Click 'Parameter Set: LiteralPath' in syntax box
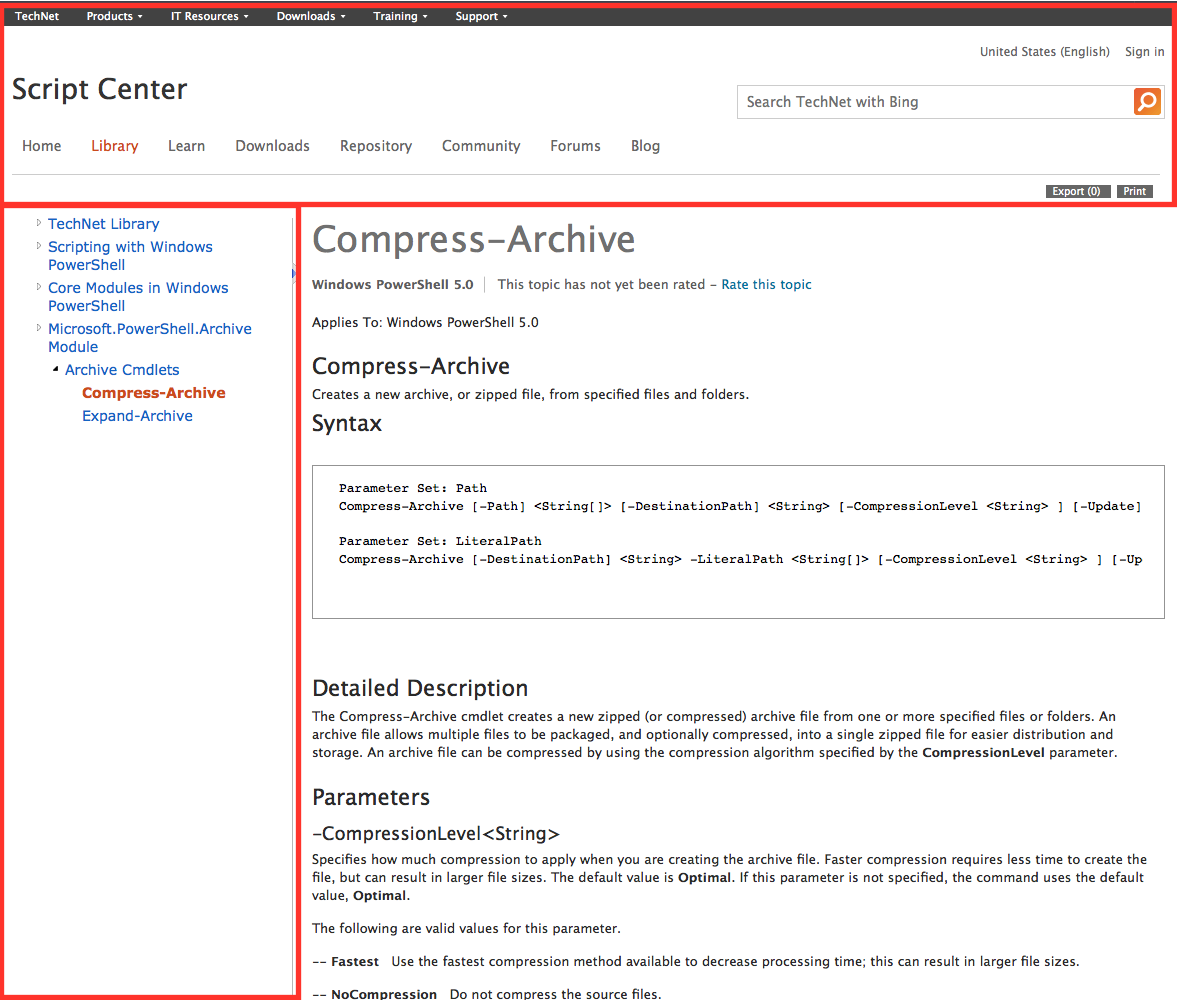 pyautogui.click(x=440, y=541)
